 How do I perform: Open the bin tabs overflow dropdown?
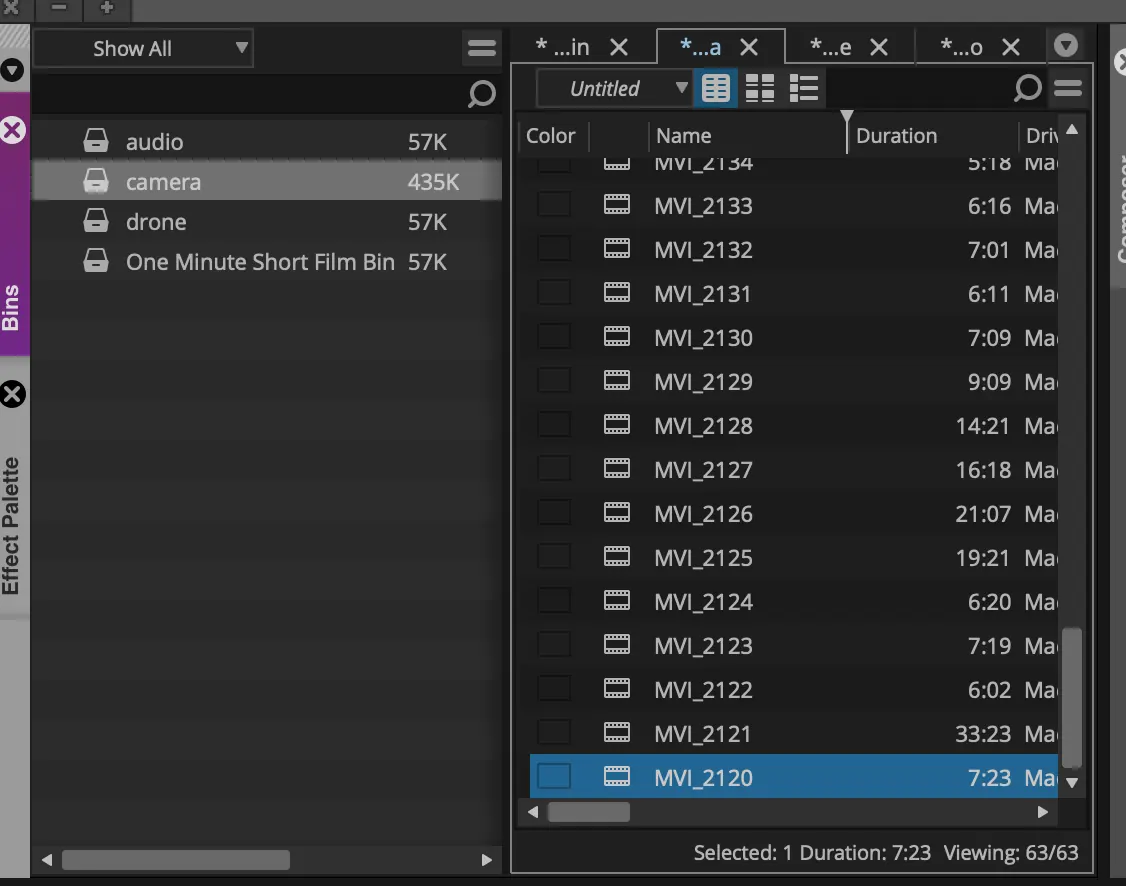coord(1066,45)
